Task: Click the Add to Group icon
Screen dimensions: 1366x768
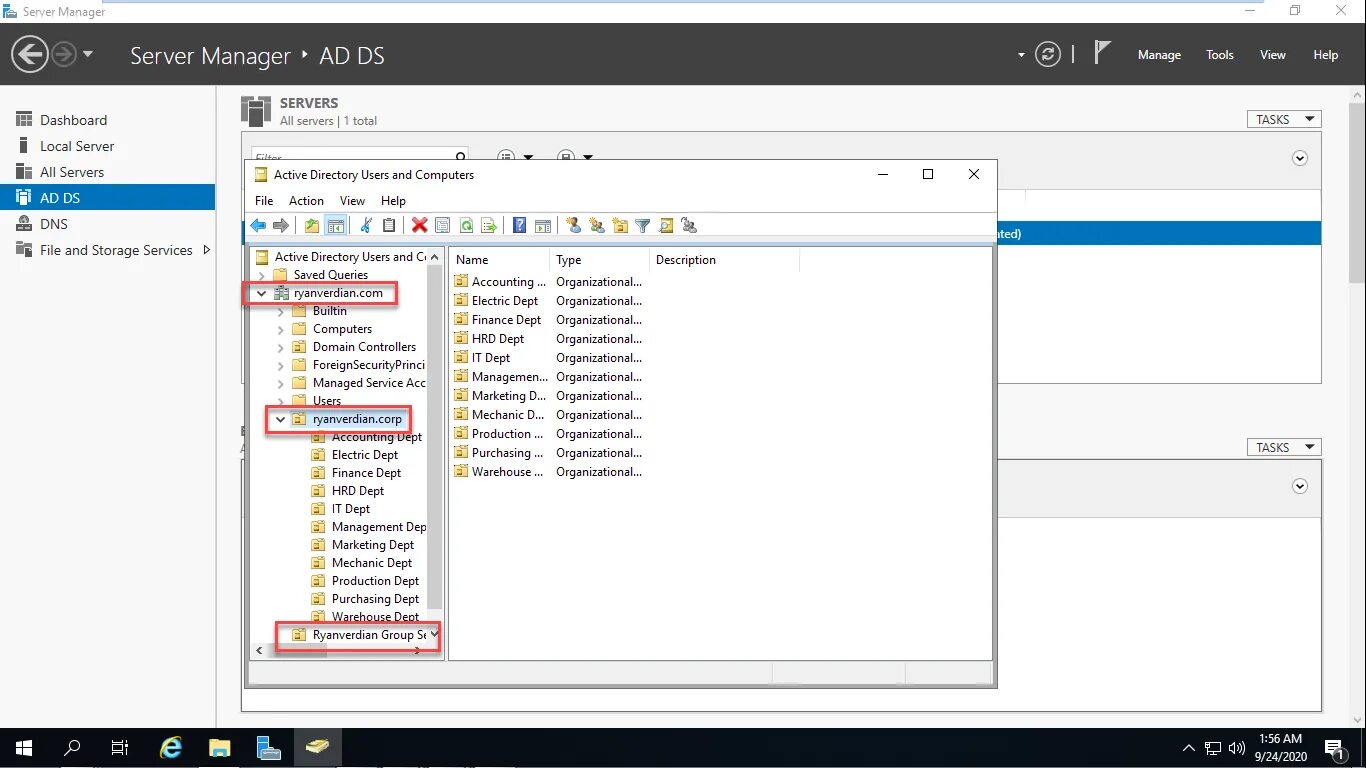Action: pos(689,226)
